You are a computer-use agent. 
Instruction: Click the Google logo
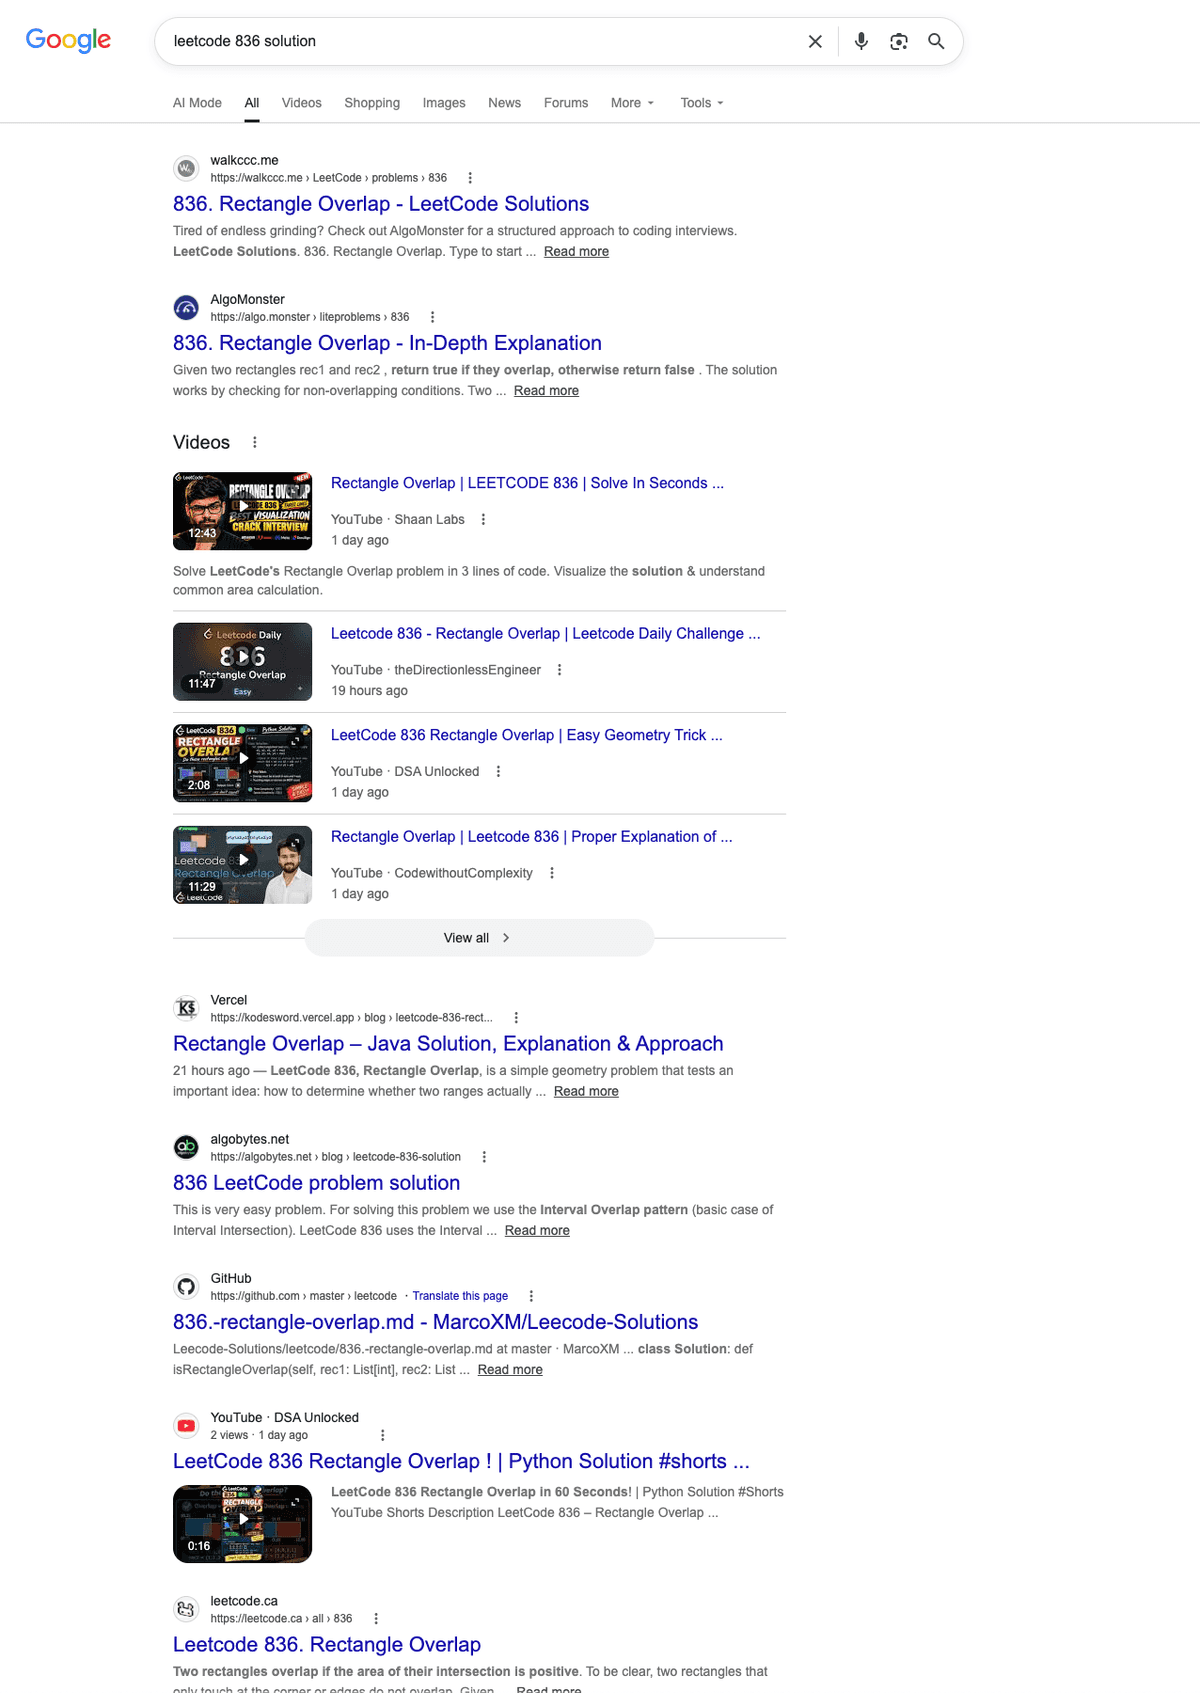point(68,40)
